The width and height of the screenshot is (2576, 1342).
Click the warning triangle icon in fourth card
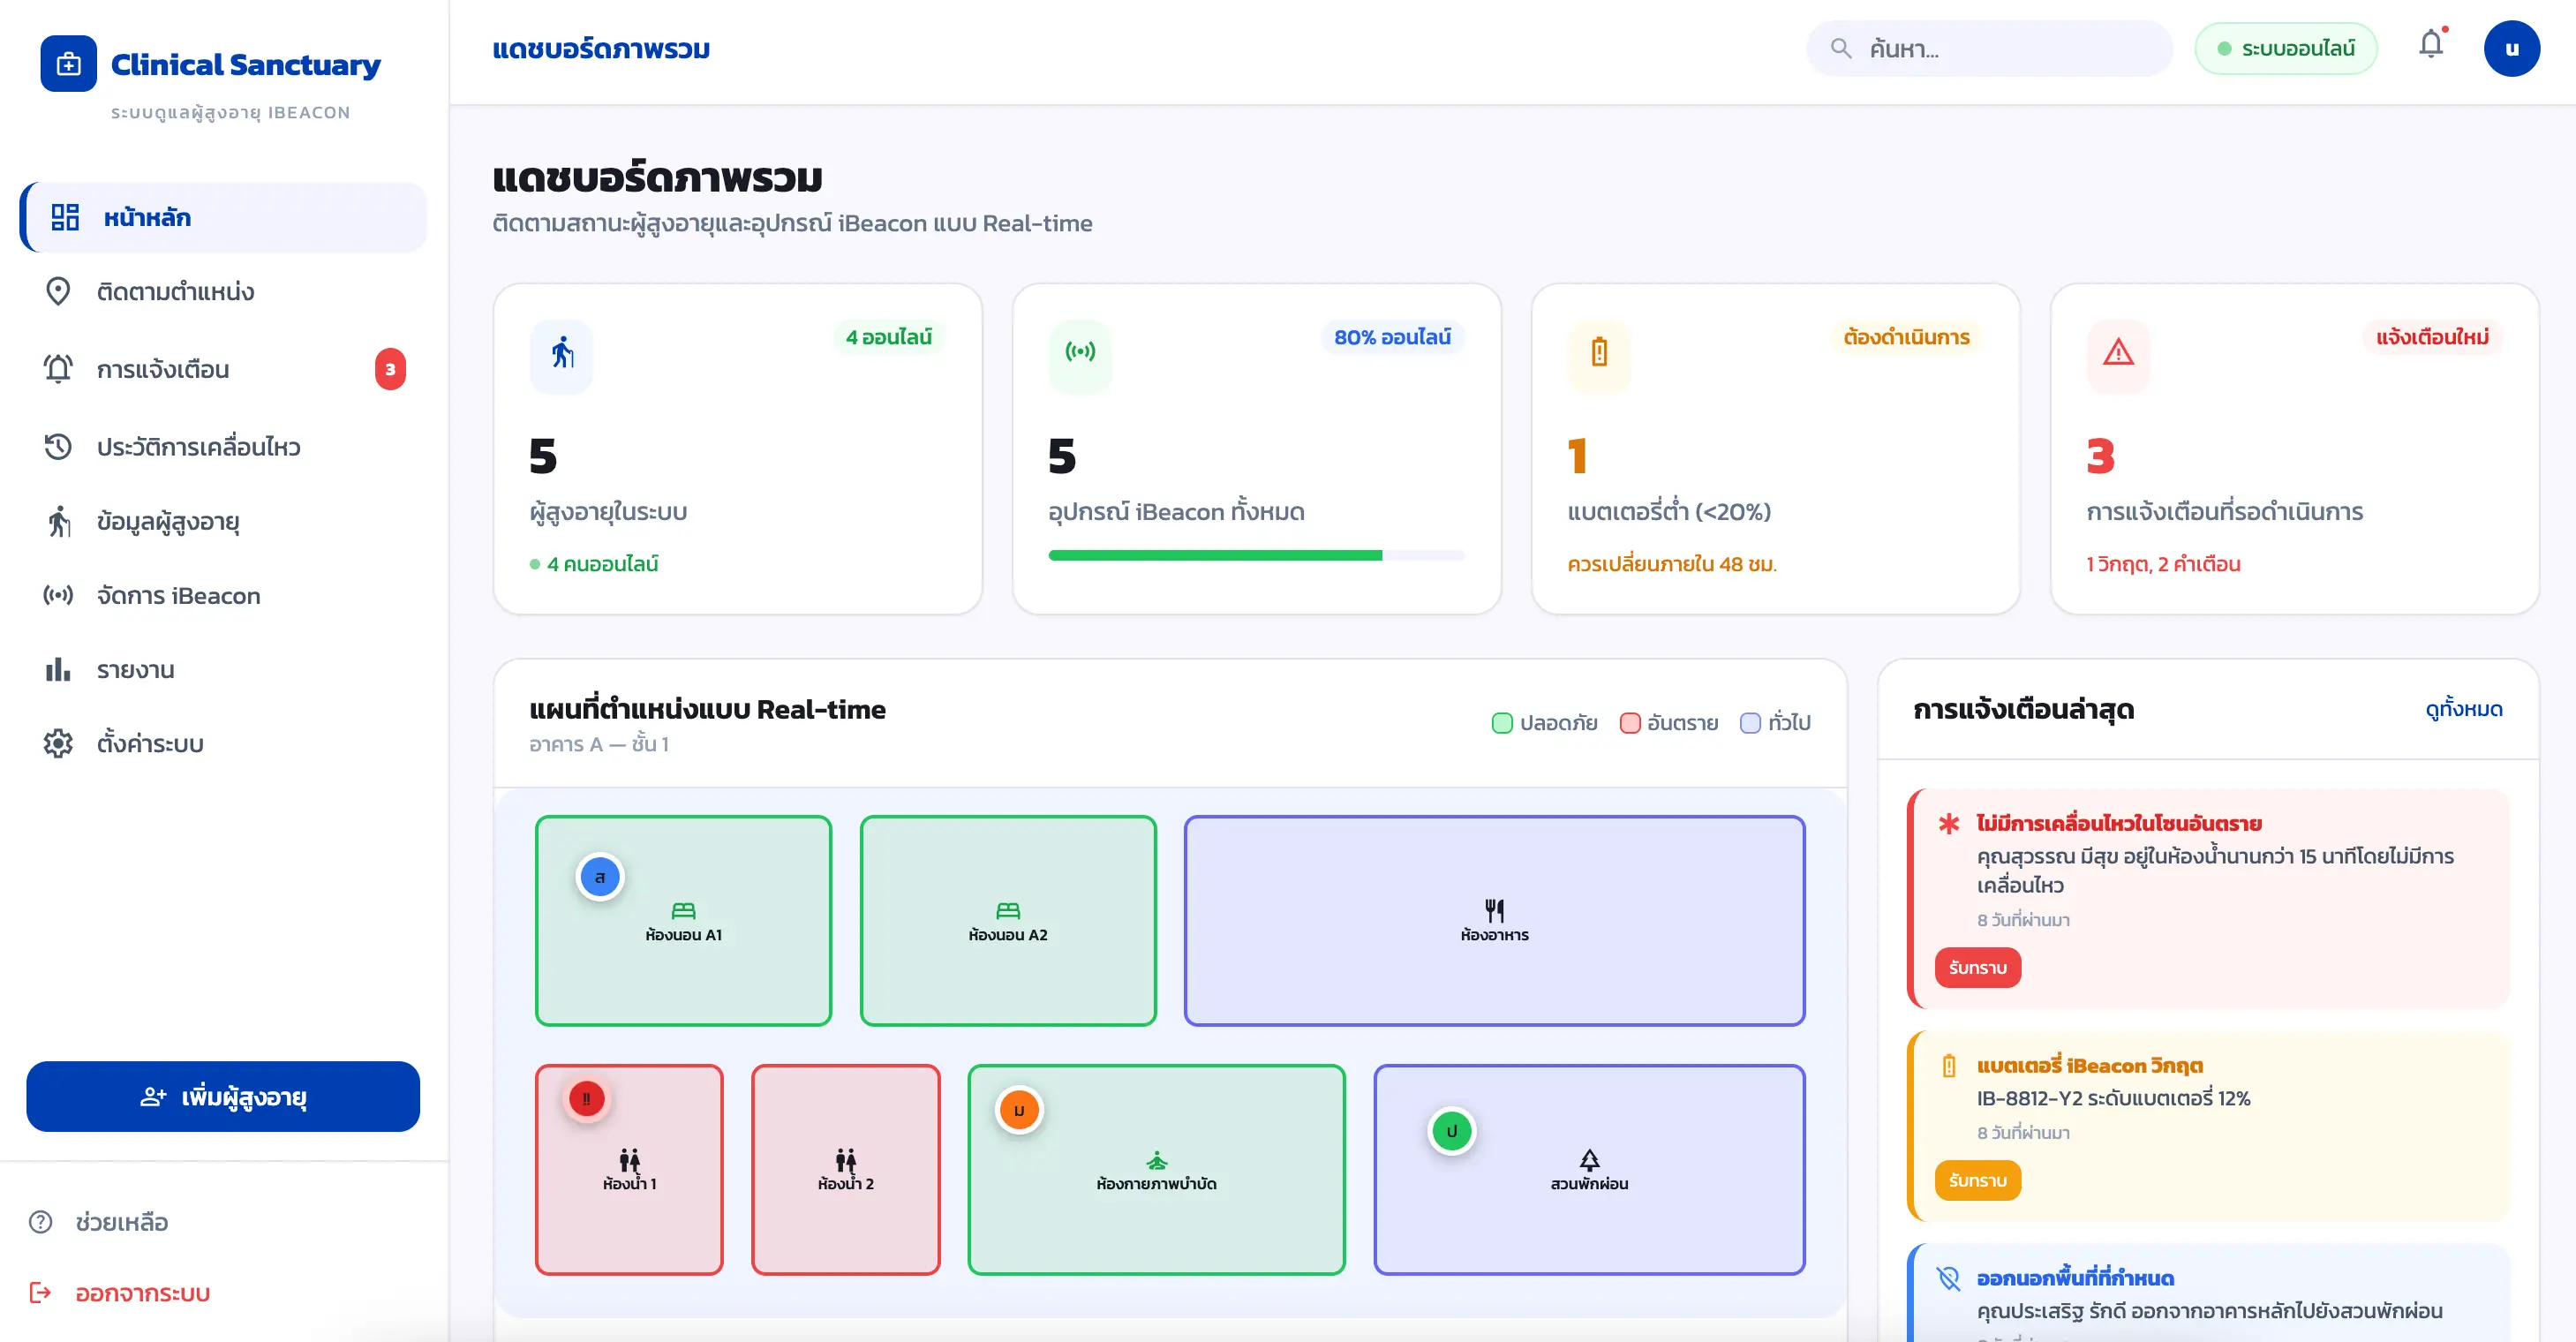click(x=2118, y=353)
